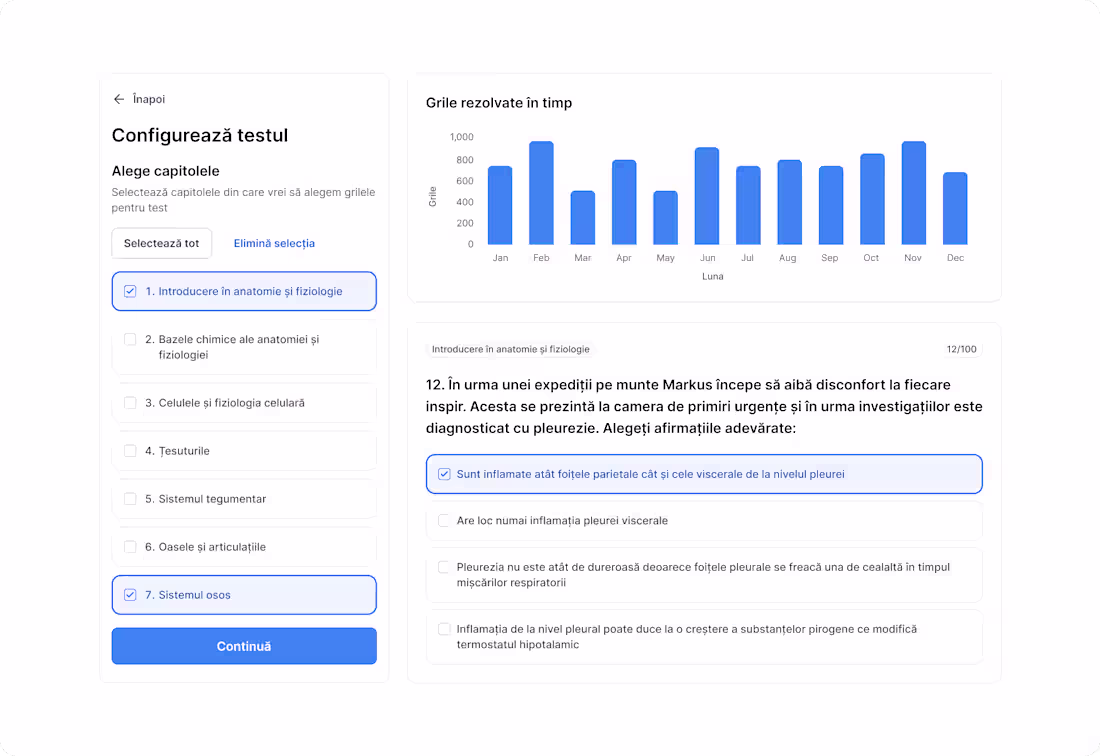Screen dimensions: 1100x756
Task: Check Bazele chimice ale anatomiei chapter
Action: 130,340
